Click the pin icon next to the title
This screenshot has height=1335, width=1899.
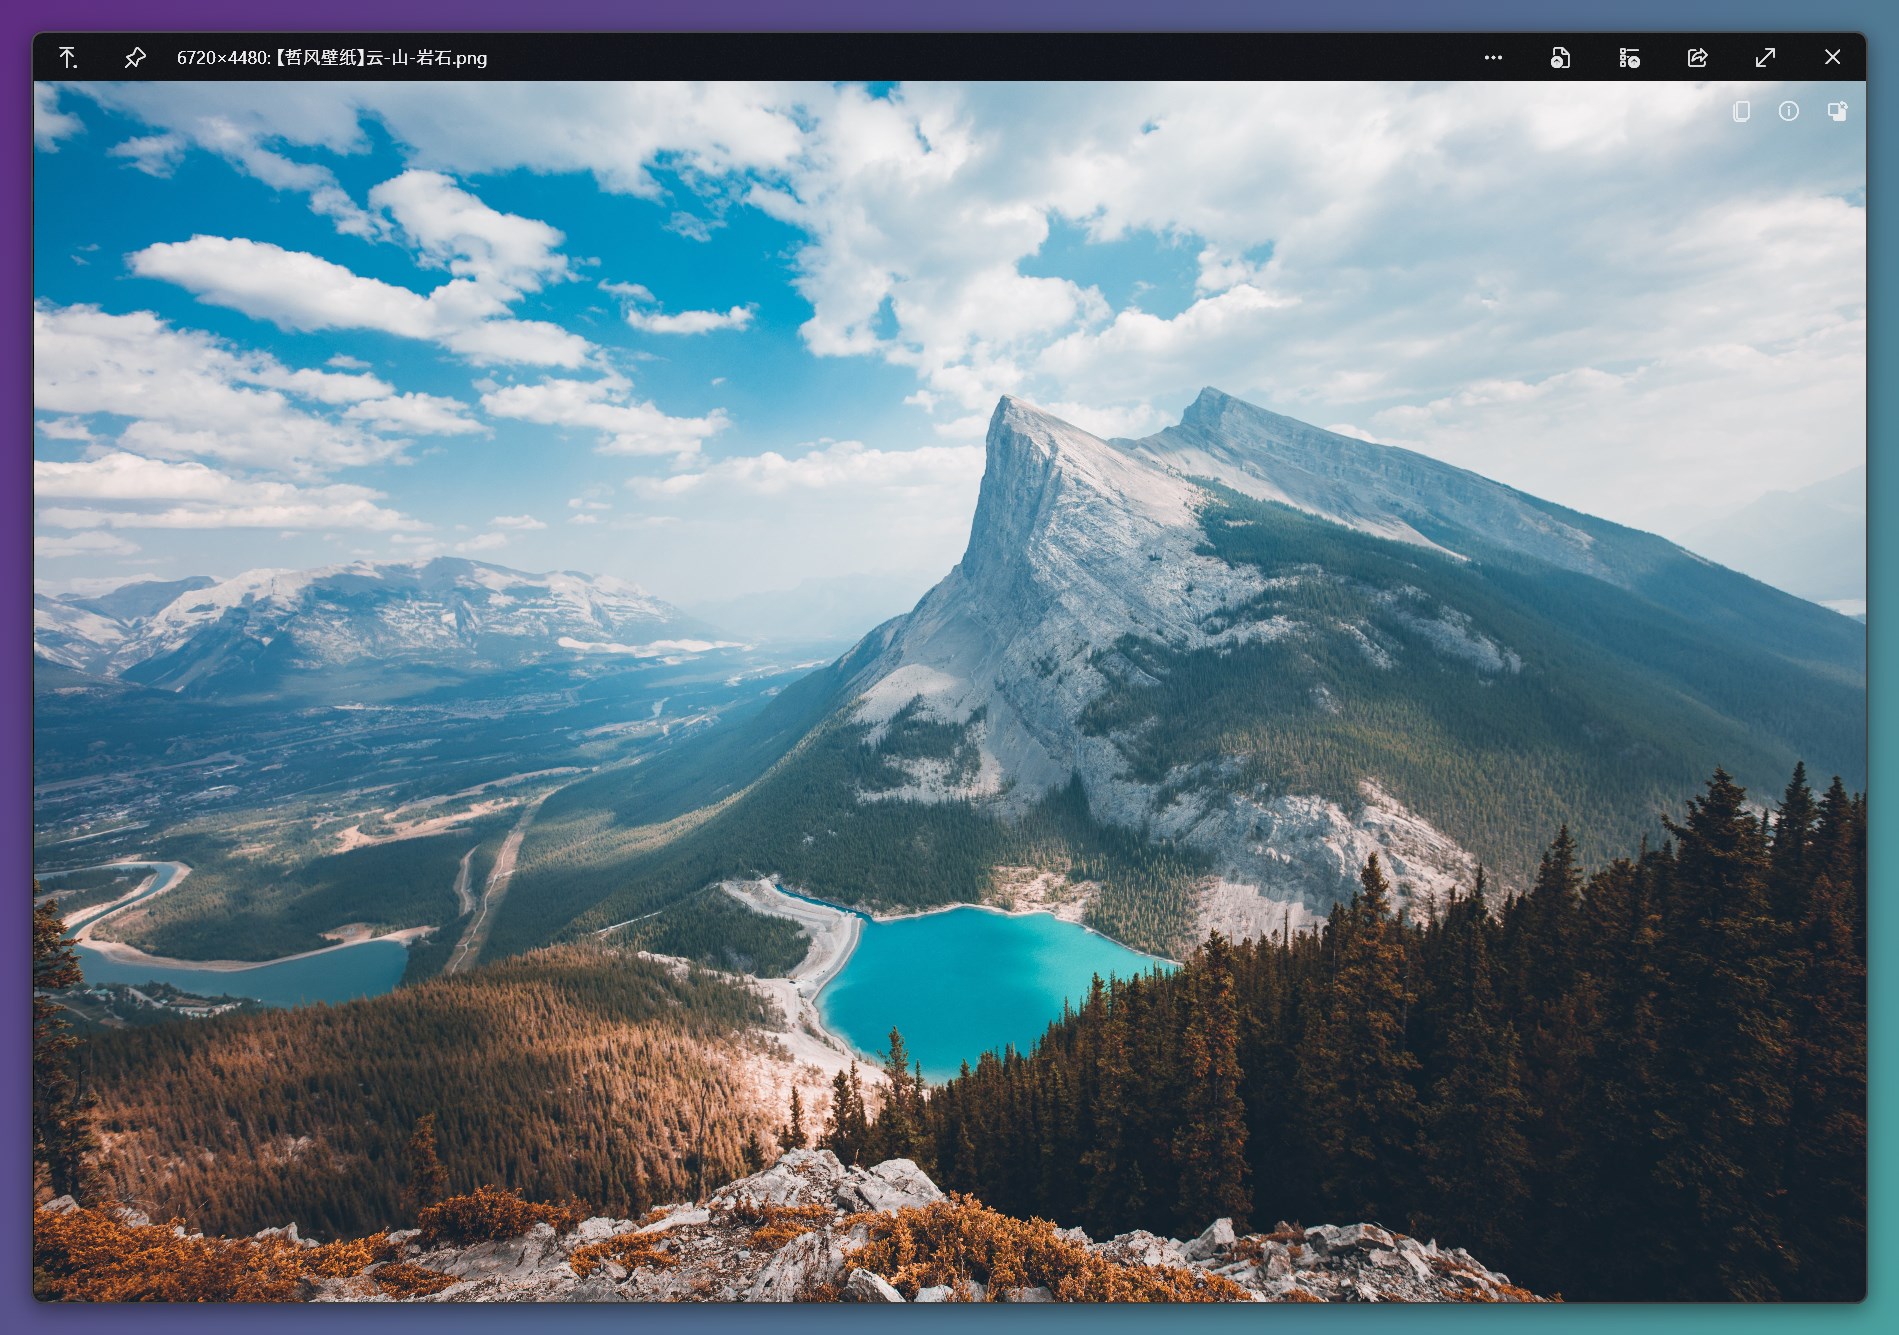click(133, 57)
